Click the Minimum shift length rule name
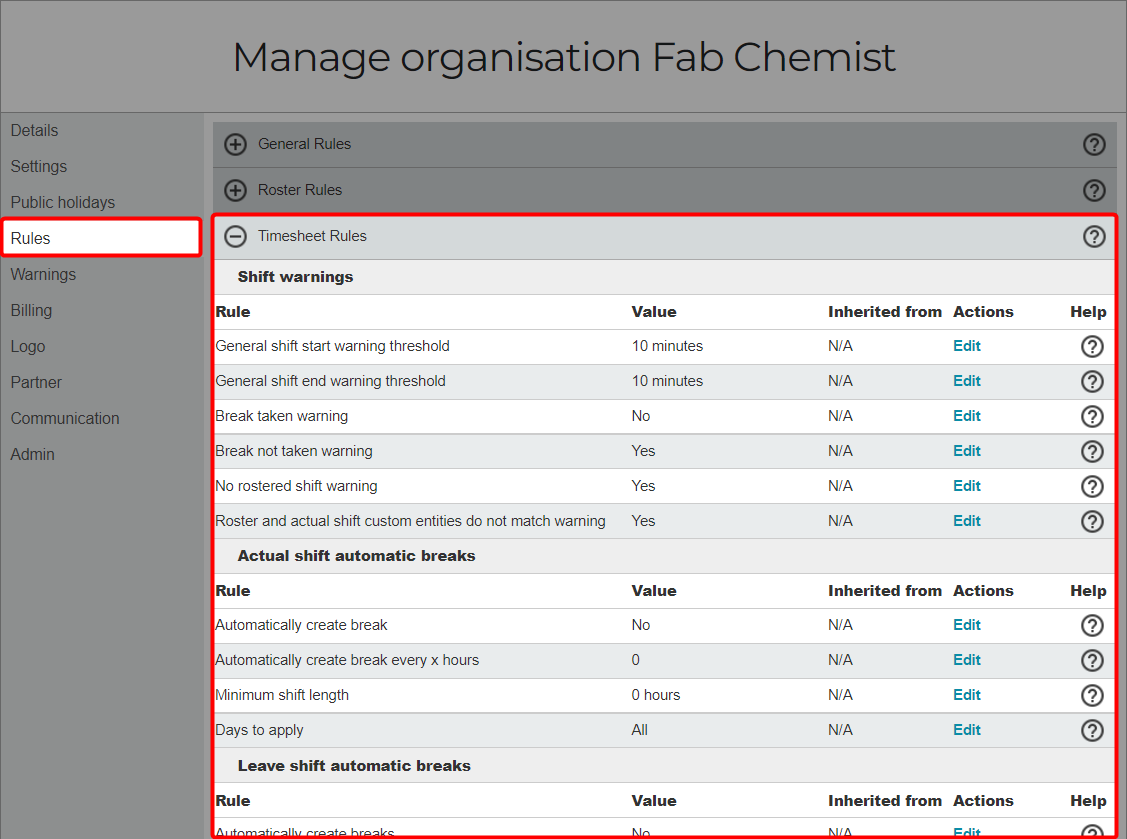The width and height of the screenshot is (1127, 839). click(282, 694)
